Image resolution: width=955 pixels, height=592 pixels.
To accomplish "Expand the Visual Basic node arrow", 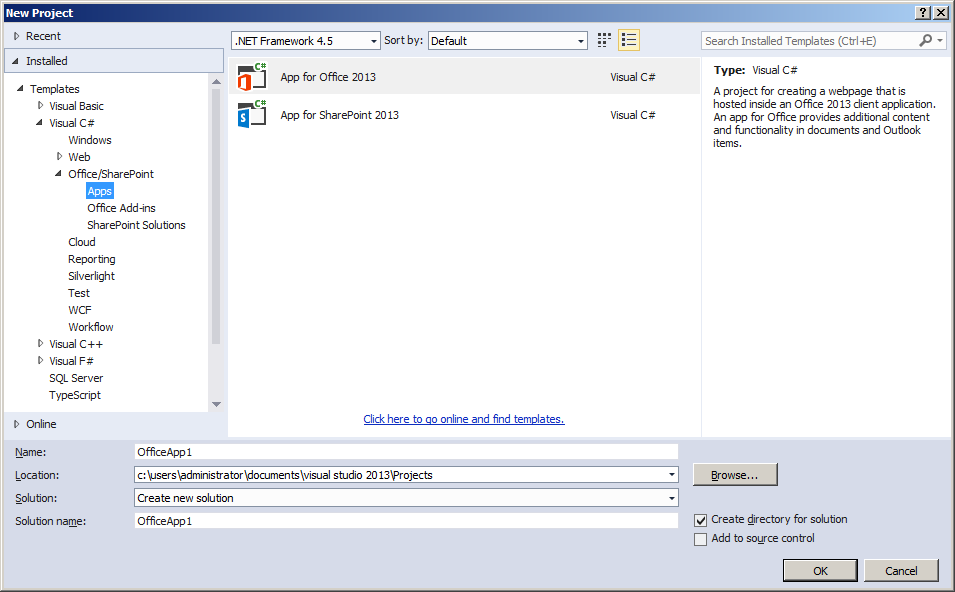I will (40, 105).
